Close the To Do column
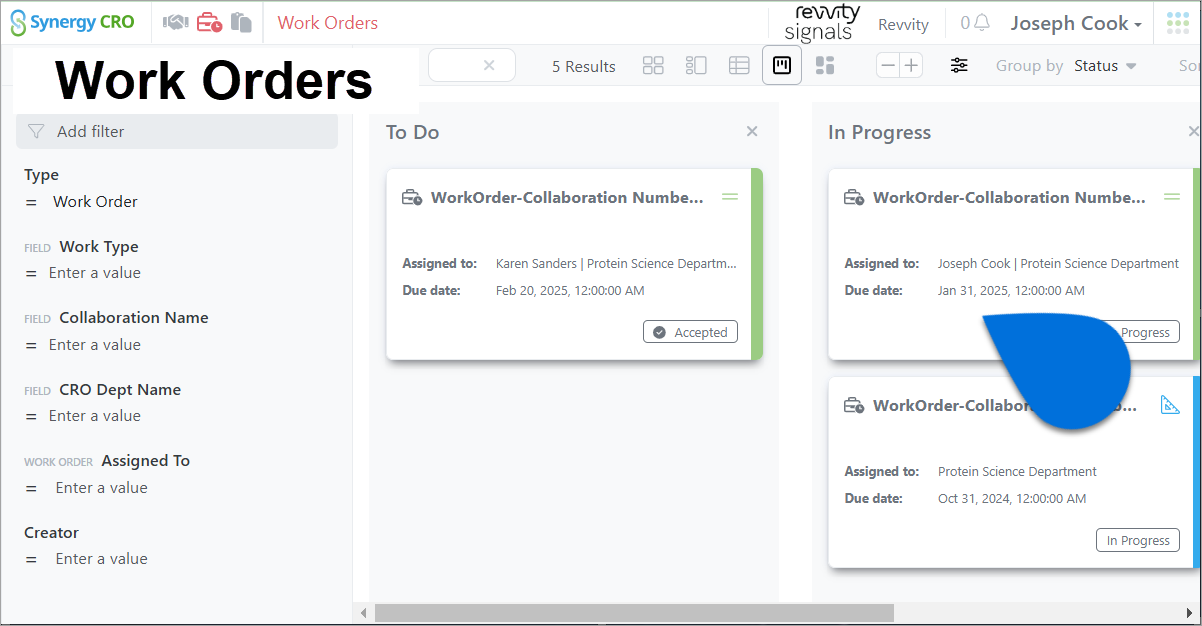The height and width of the screenshot is (626, 1202). 752,131
